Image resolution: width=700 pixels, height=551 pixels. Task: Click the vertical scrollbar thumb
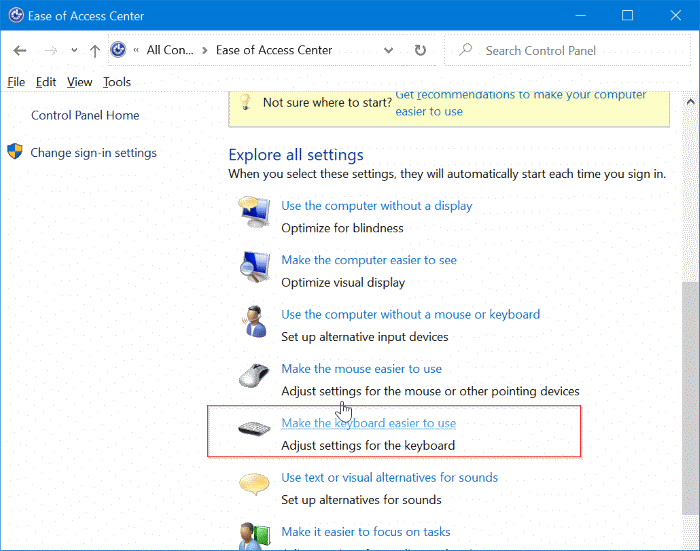point(691,398)
